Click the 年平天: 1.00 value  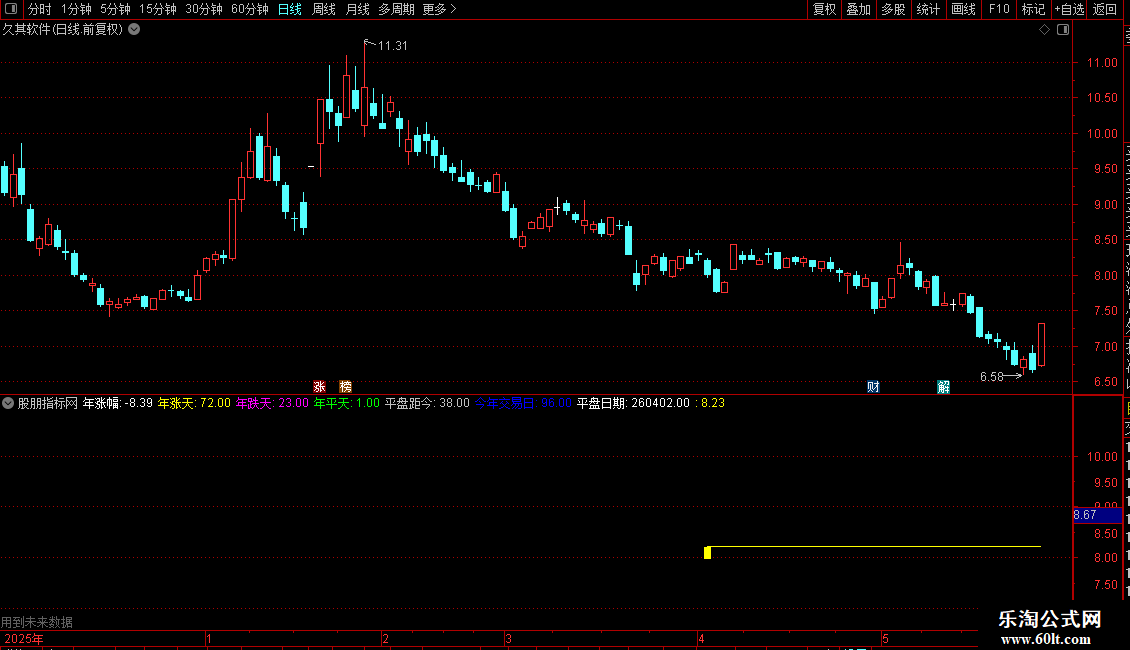point(347,404)
